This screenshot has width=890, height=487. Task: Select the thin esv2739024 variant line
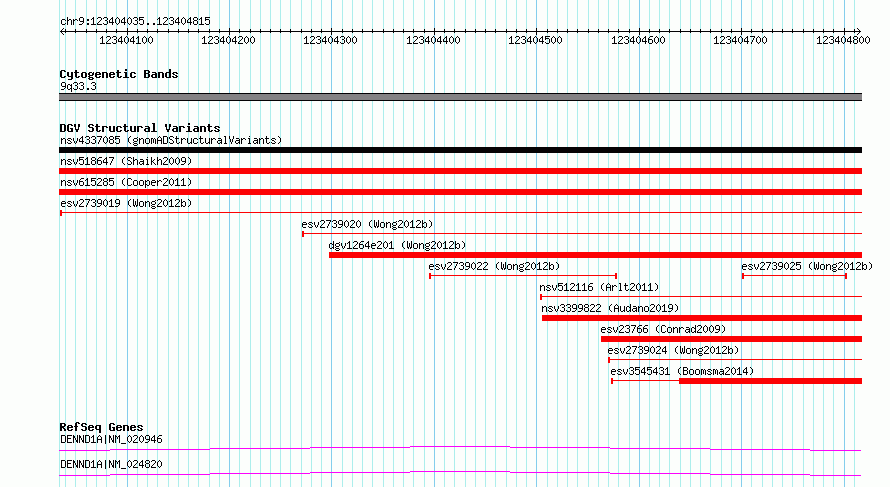pos(735,360)
